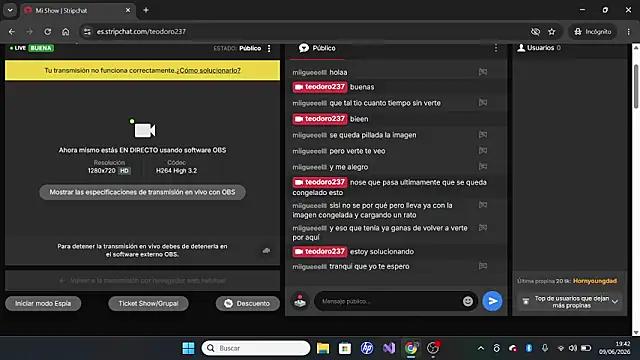Screen dimensions: 640x360
Task: Flag the message 'y eso que tenía ya ganas'
Action: click(483, 228)
